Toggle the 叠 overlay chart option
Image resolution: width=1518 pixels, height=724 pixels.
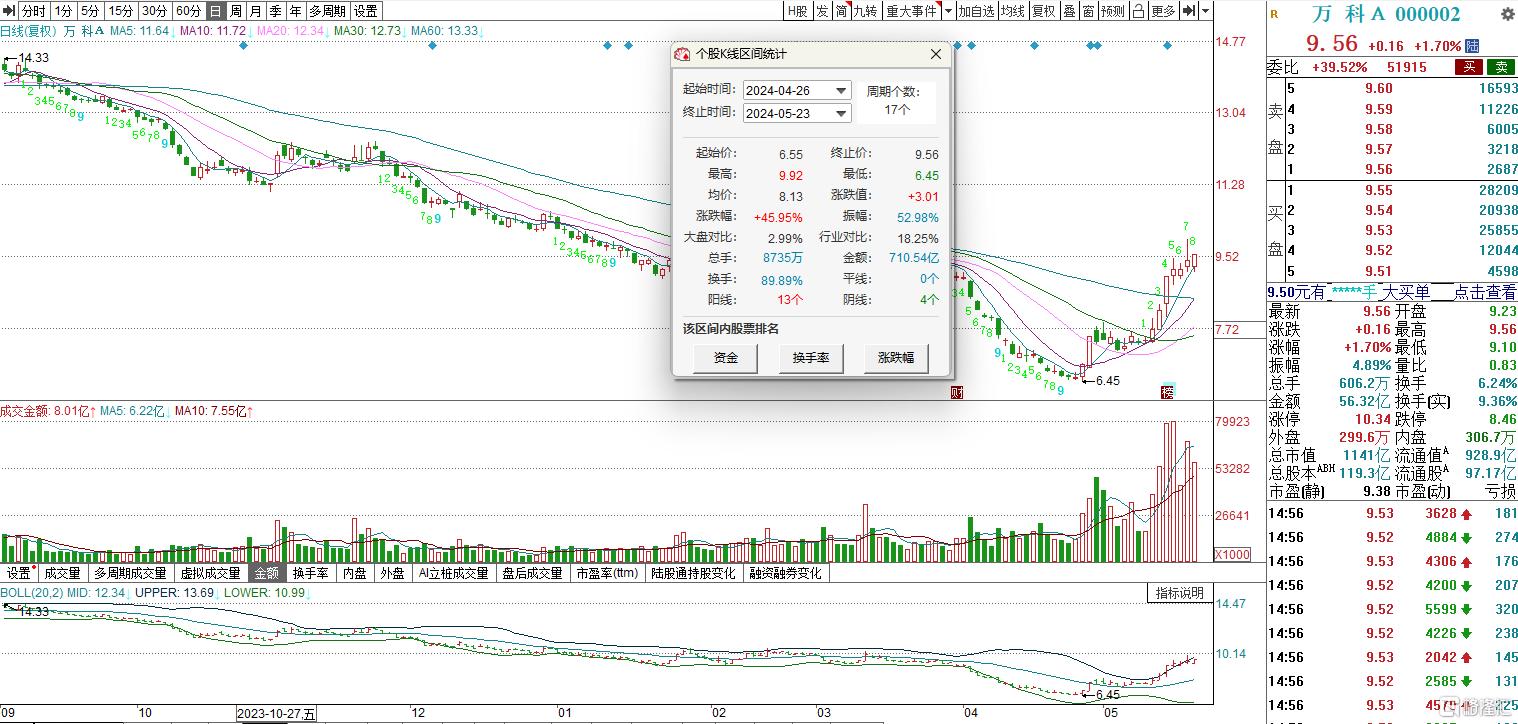[x=1068, y=11]
